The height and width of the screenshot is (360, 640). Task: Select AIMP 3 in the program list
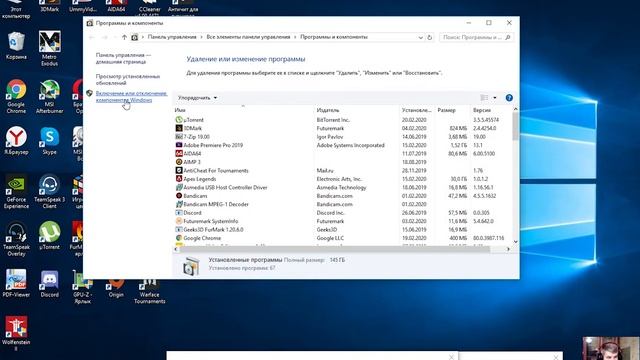coord(342,162)
